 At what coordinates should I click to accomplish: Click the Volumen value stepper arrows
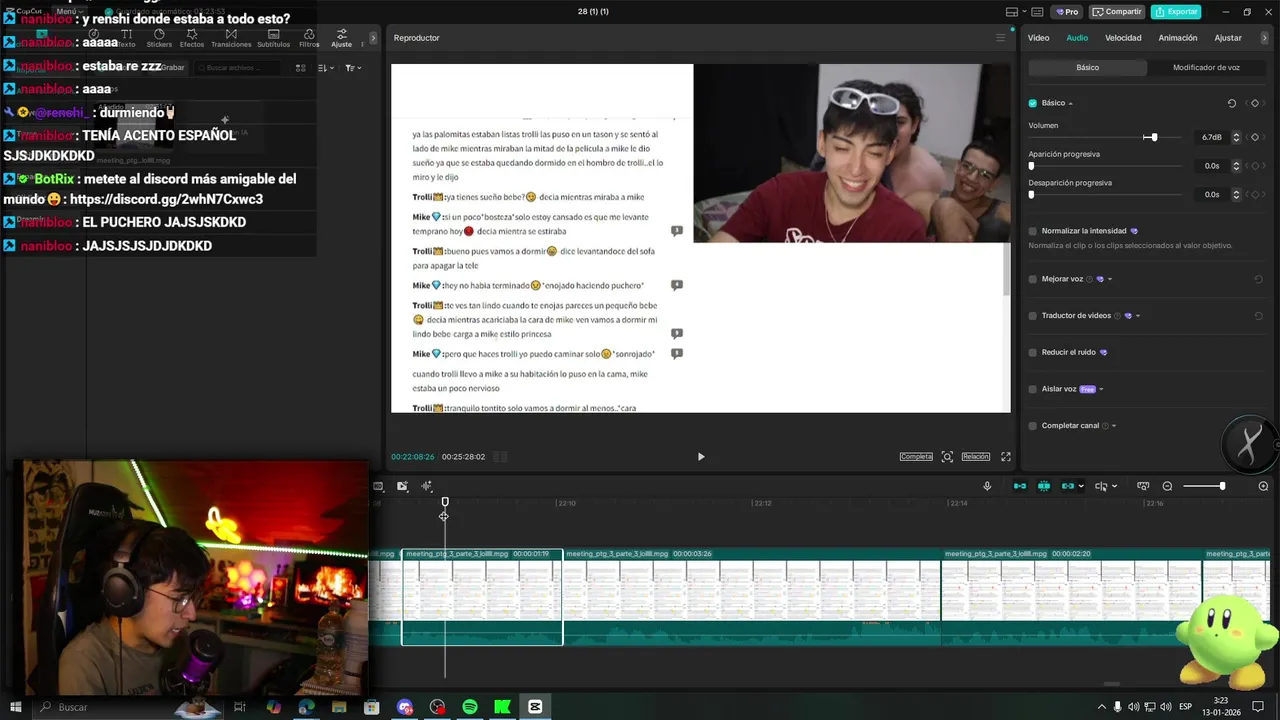1236,137
